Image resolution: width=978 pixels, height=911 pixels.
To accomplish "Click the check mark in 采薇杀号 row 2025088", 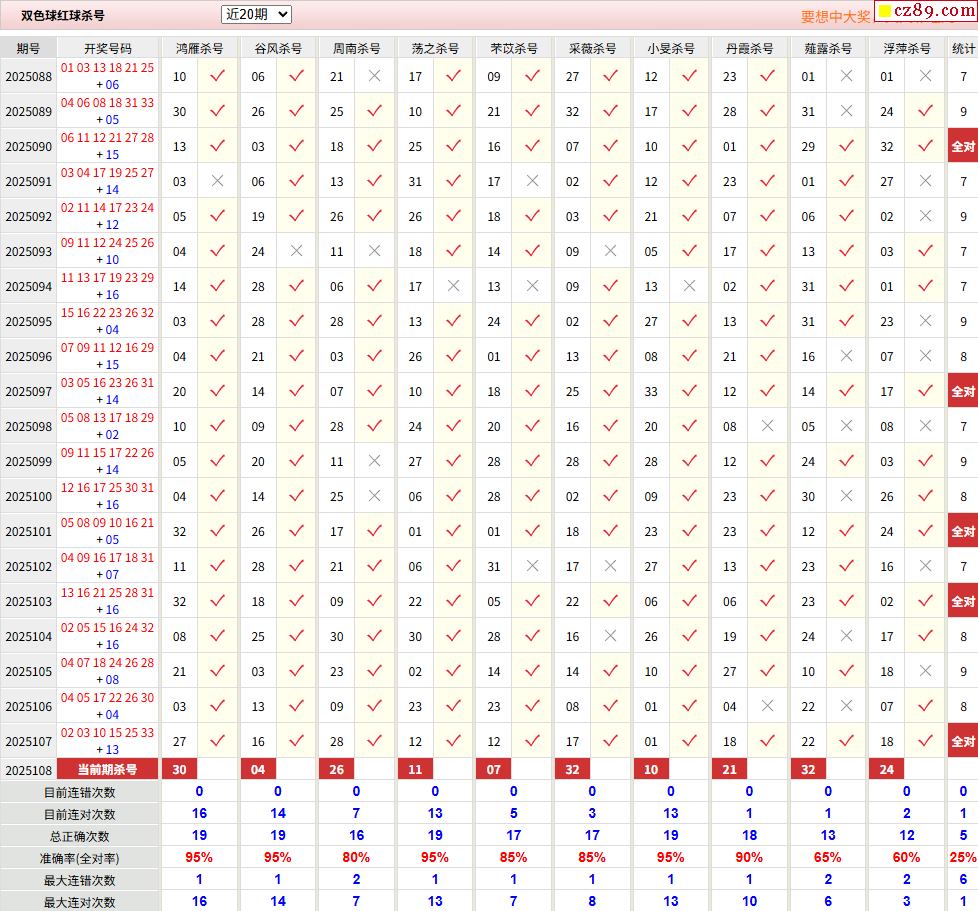I will tap(610, 76).
